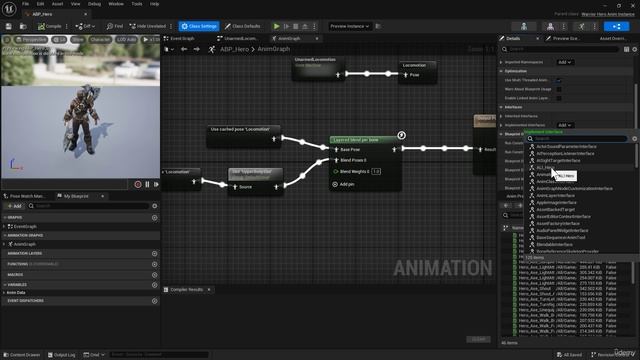Open Class Settings
Viewport: 640px width, 360px height.
click(199, 26)
